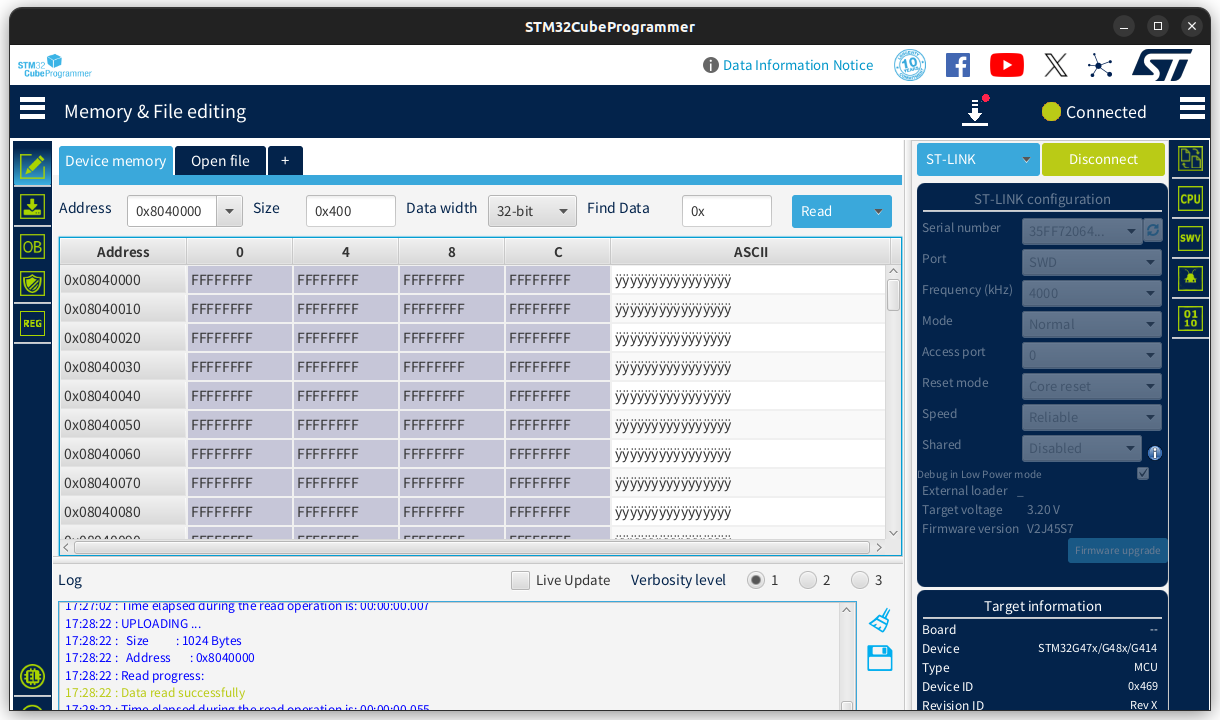The width and height of the screenshot is (1220, 720).
Task: Click the 10 years anniversary badge
Action: (x=910, y=65)
